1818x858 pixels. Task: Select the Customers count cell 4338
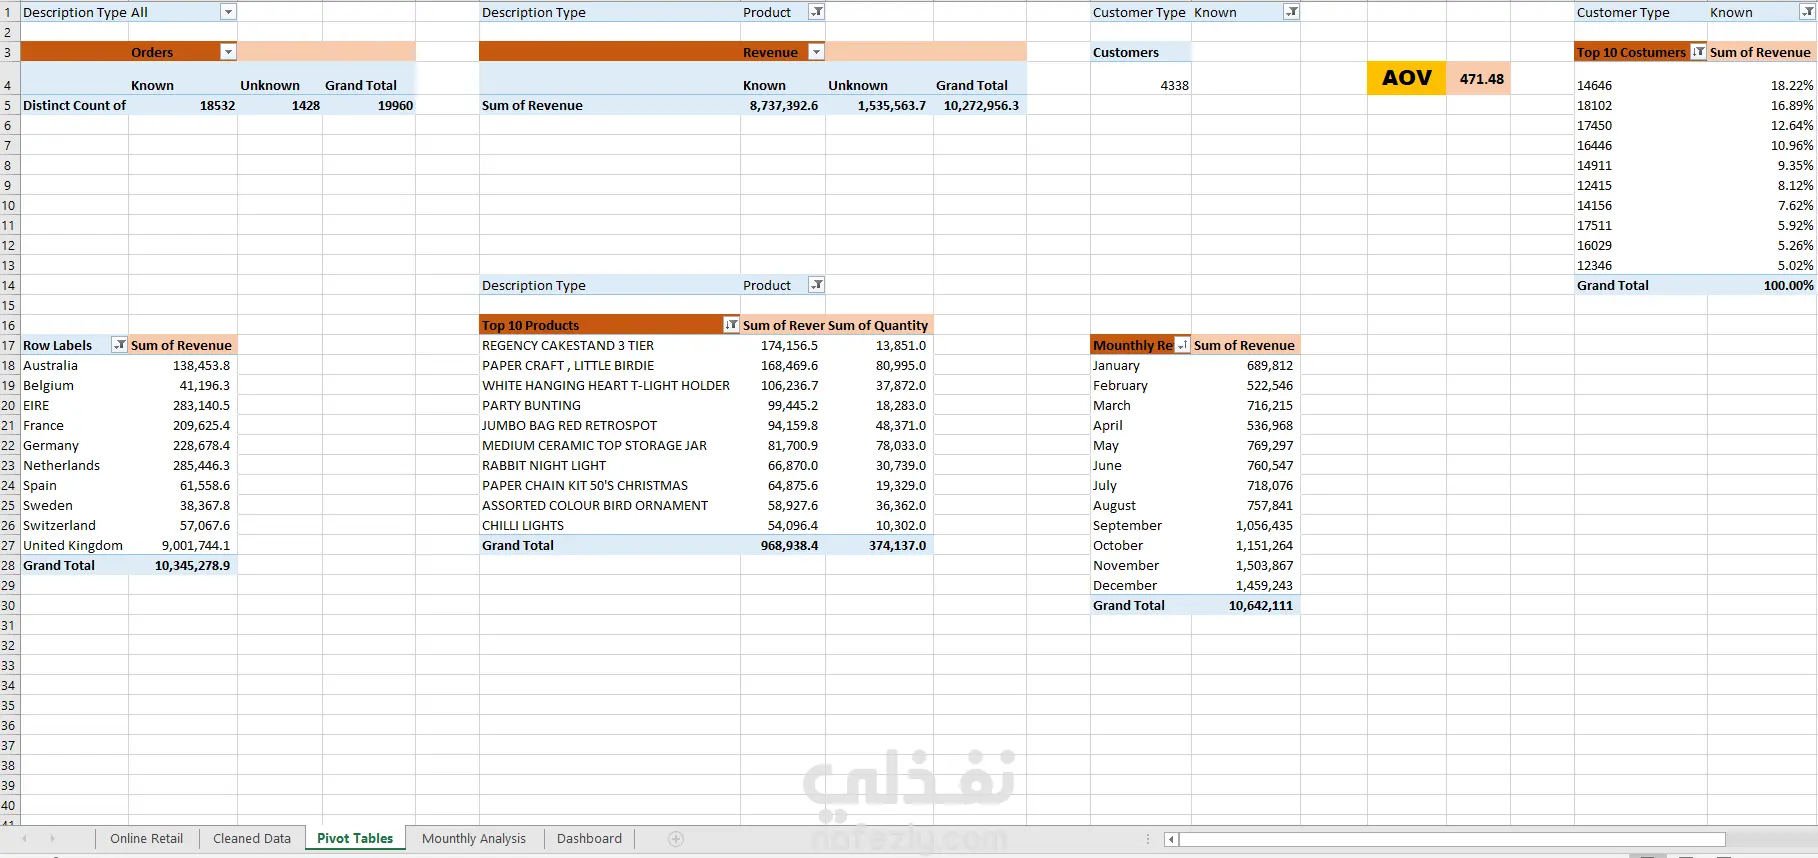1141,85
